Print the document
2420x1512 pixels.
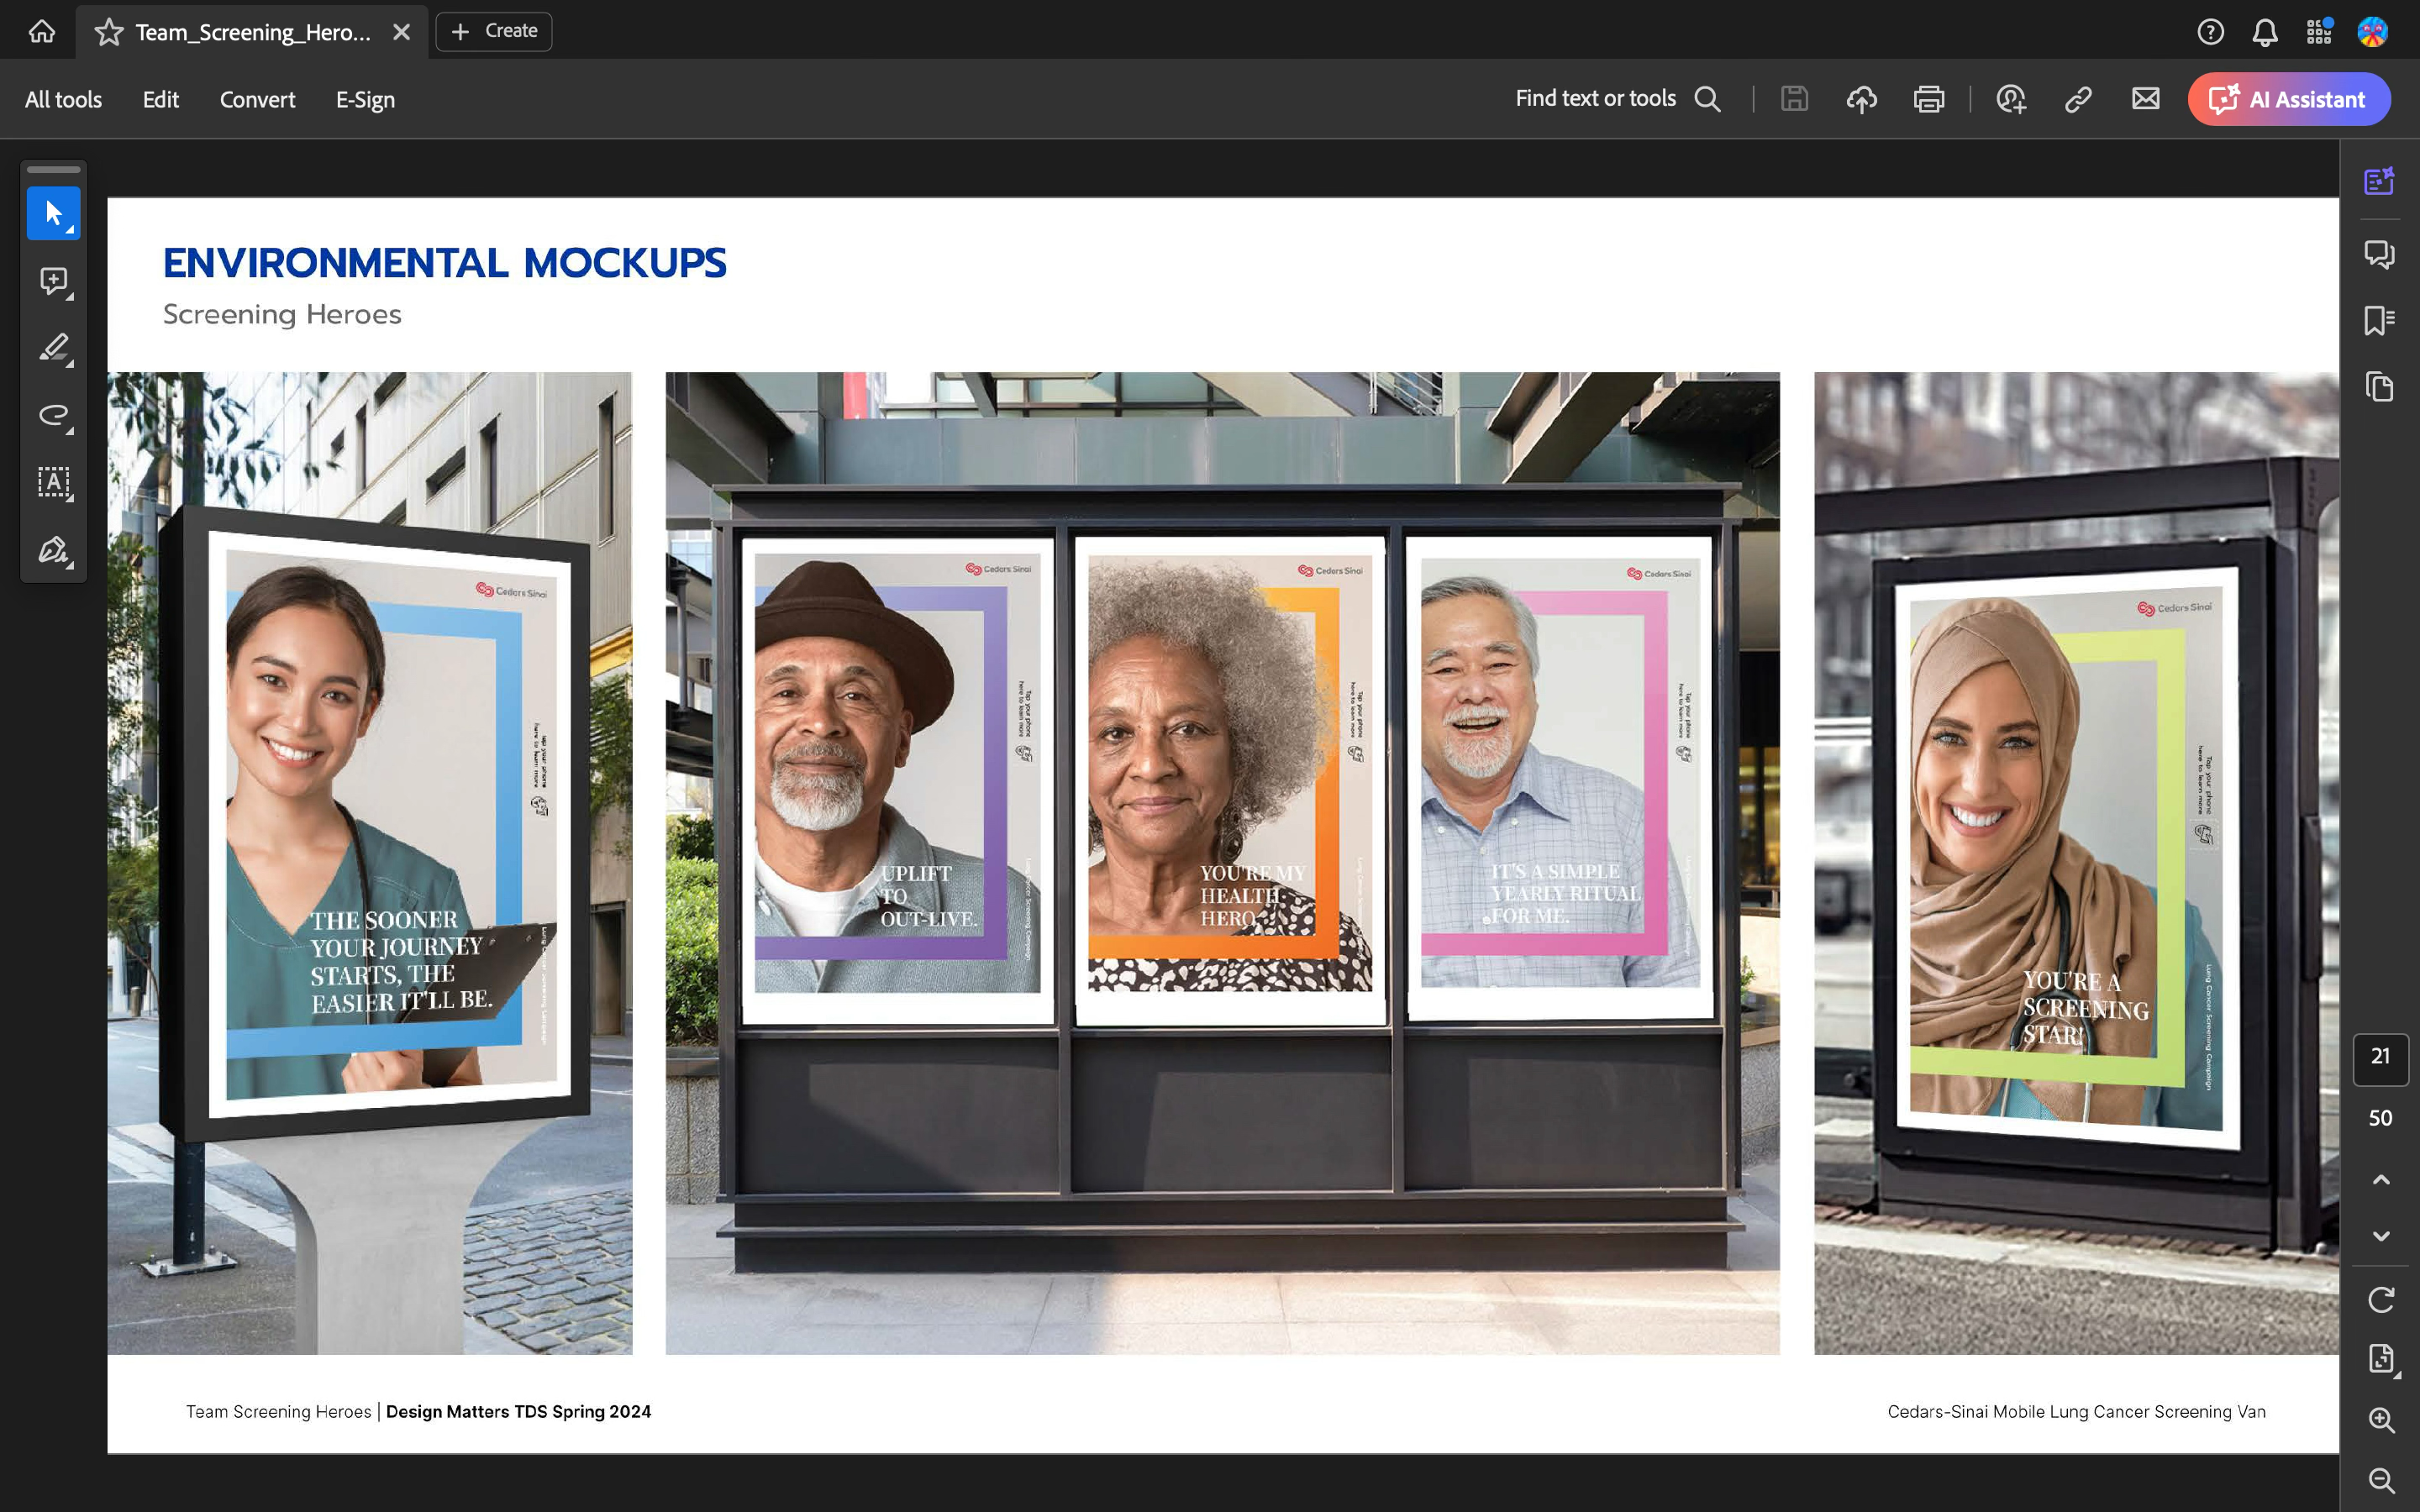pos(1928,99)
